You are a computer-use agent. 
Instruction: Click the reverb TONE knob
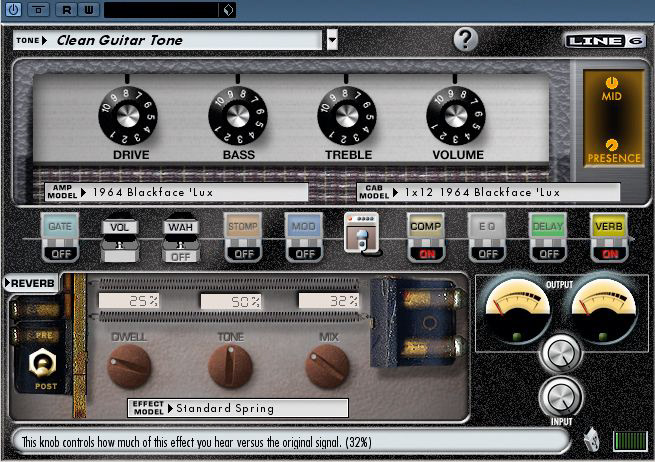coord(230,367)
